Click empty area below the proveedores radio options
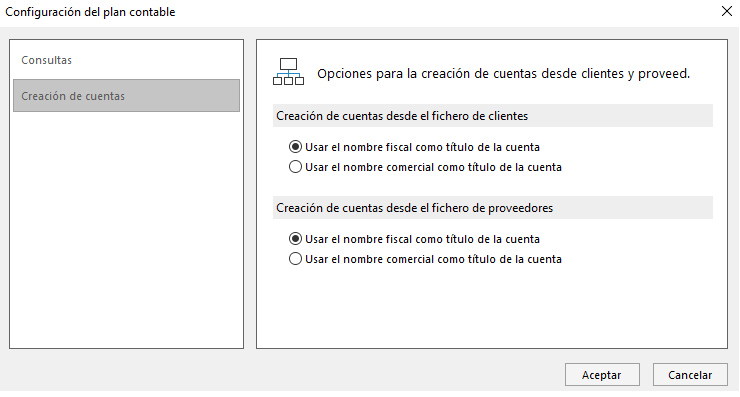The image size is (740, 397). (492, 307)
